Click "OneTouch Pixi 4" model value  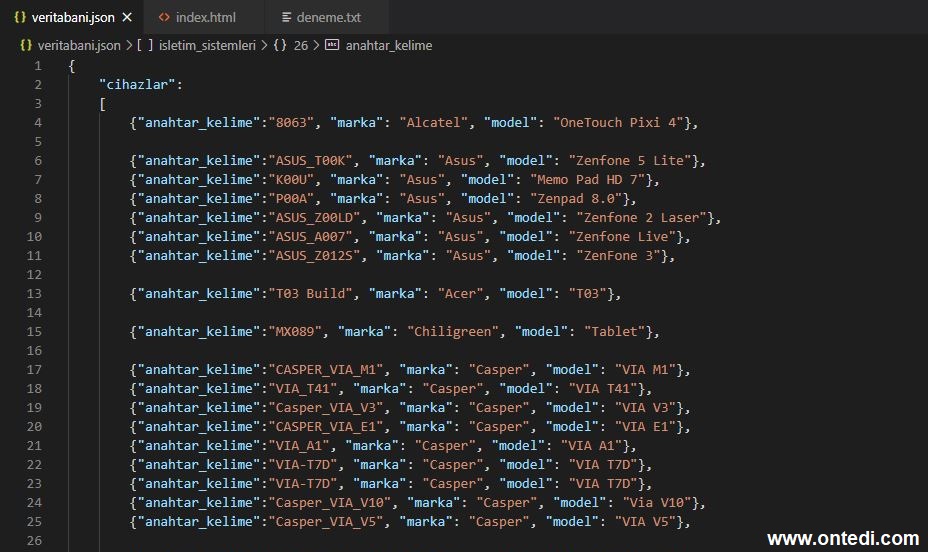pyautogui.click(x=618, y=122)
